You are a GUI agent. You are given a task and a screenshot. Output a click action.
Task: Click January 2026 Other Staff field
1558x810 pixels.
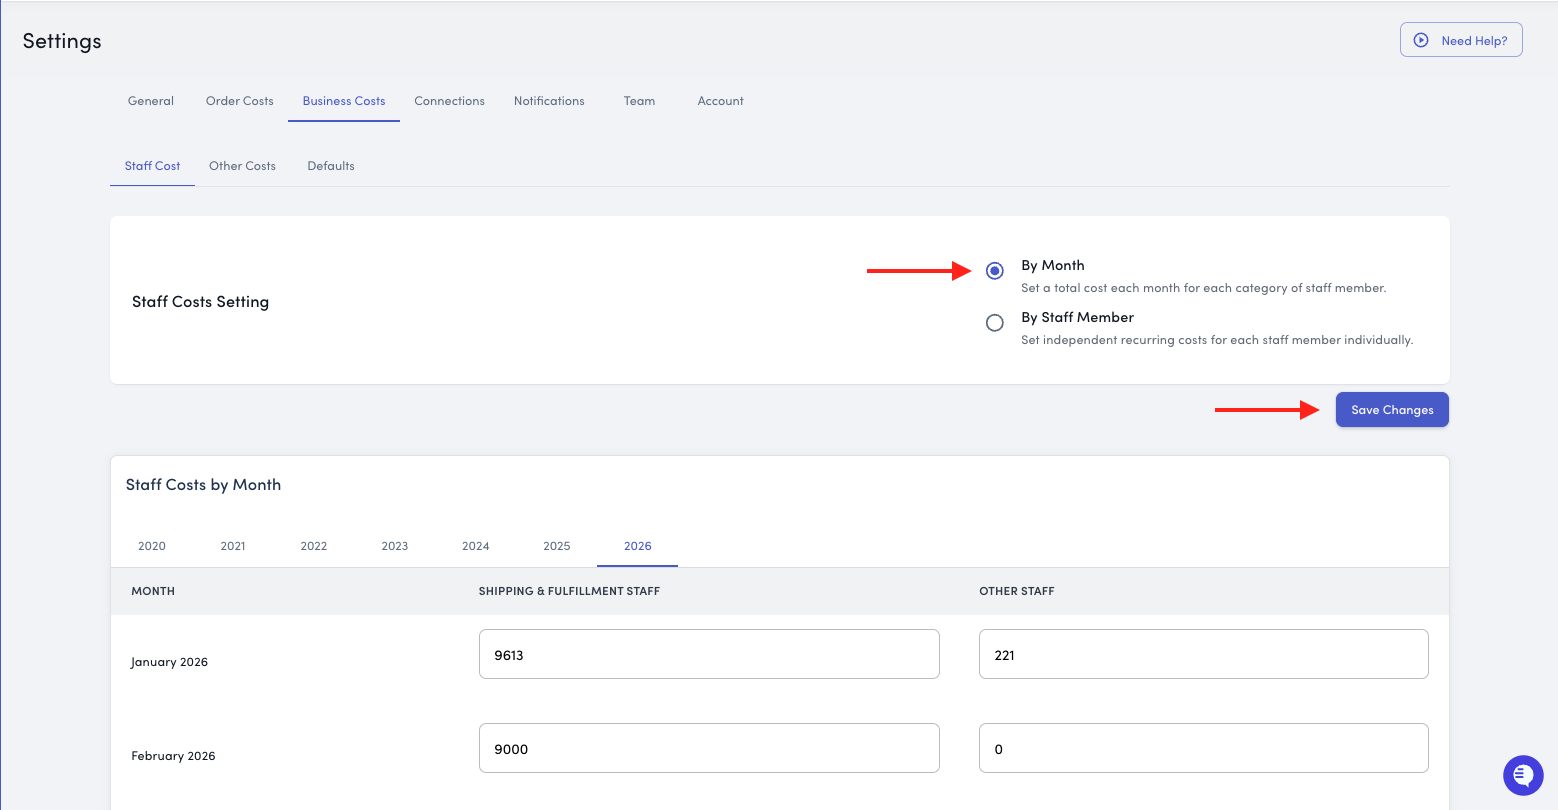click(1203, 655)
